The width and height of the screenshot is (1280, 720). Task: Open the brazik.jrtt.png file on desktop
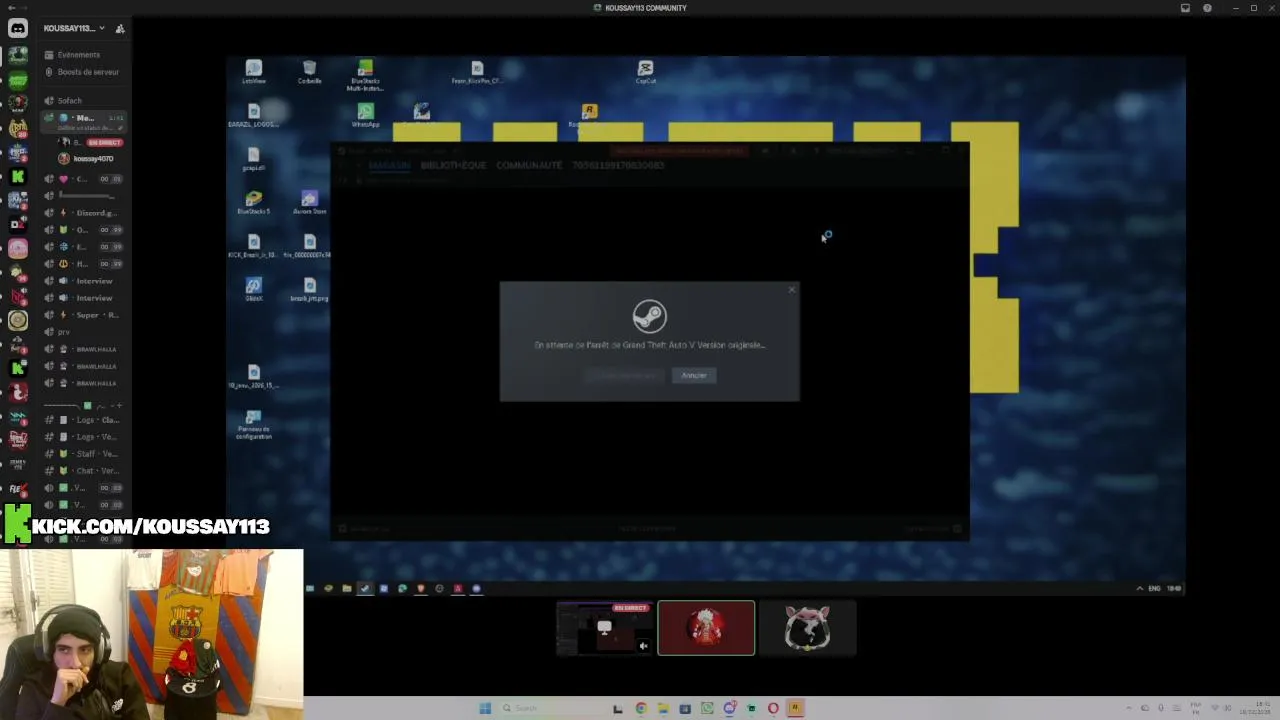pos(309,289)
